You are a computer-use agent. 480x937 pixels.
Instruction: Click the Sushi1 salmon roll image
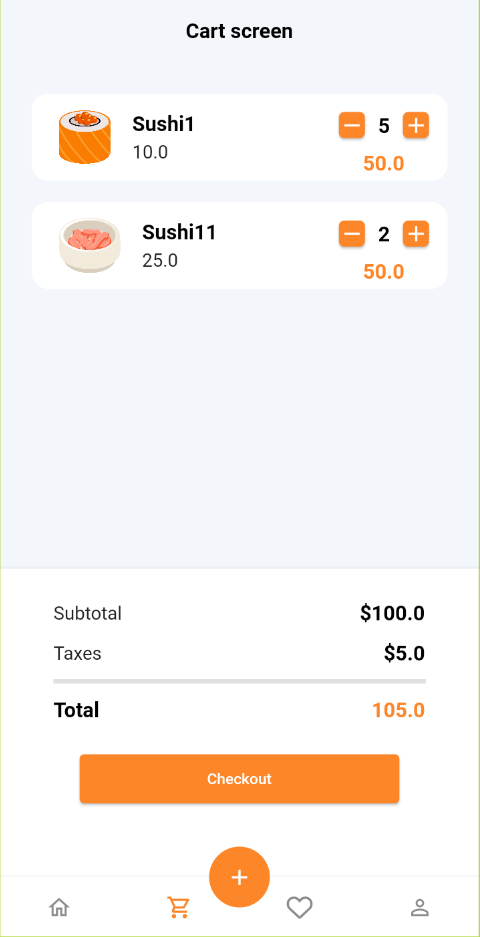click(x=85, y=137)
